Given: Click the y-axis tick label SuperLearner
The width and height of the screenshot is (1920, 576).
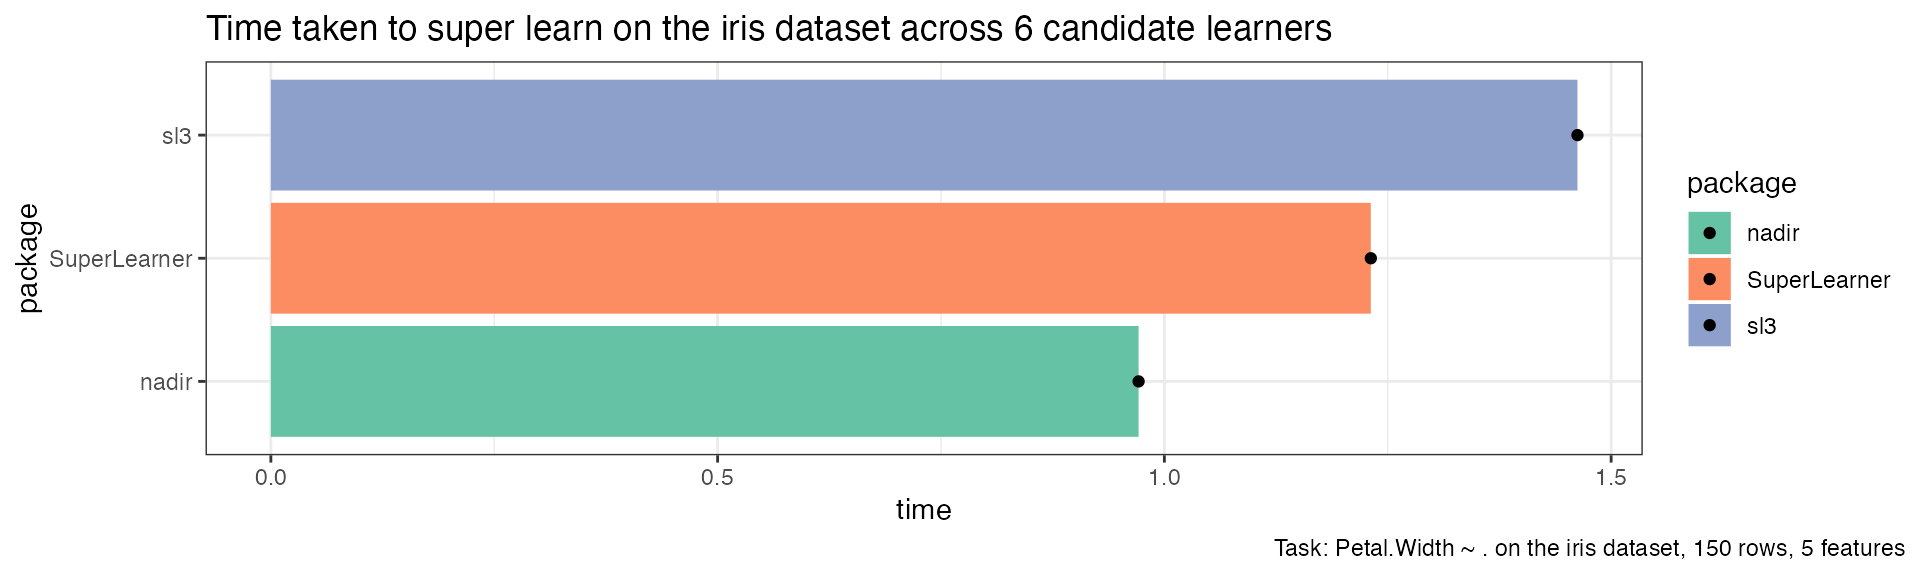Looking at the screenshot, I should [x=121, y=259].
